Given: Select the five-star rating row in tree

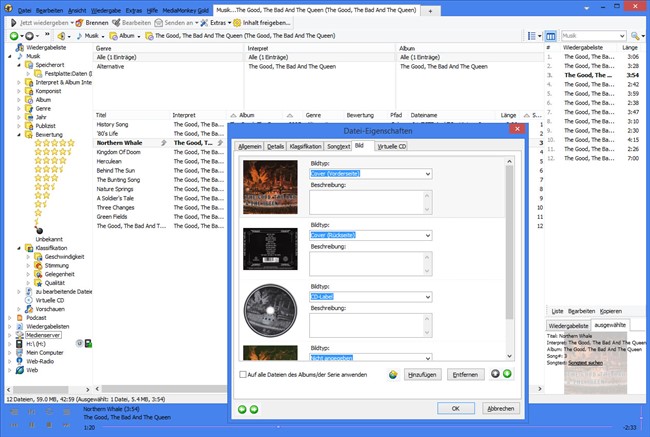Looking at the screenshot, I should coord(55,143).
